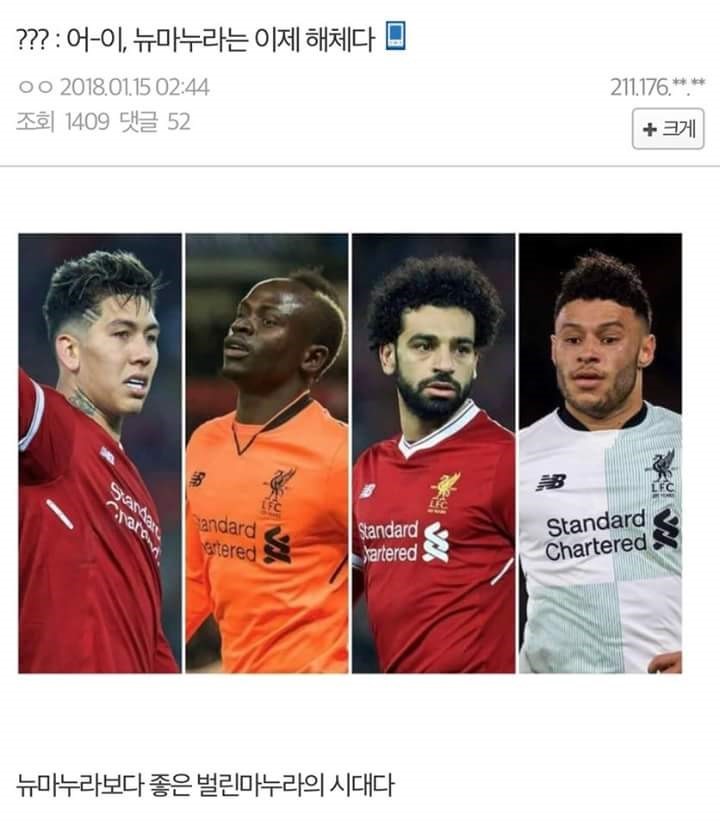Click the IP address 211.176.**.**
Image resolution: width=720 pixels, height=826 pixels.
click(657, 87)
